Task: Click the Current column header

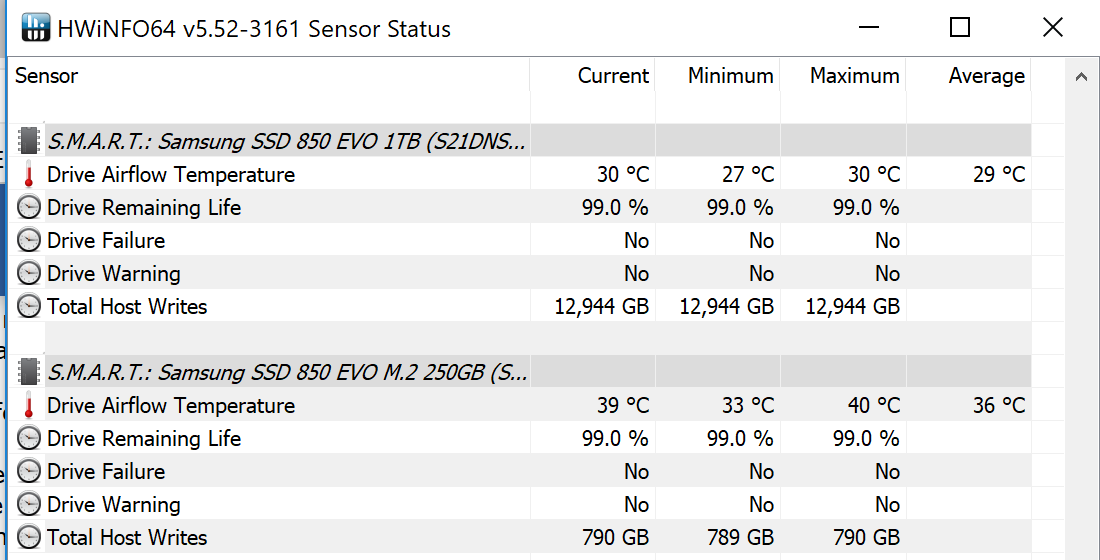Action: click(x=613, y=76)
